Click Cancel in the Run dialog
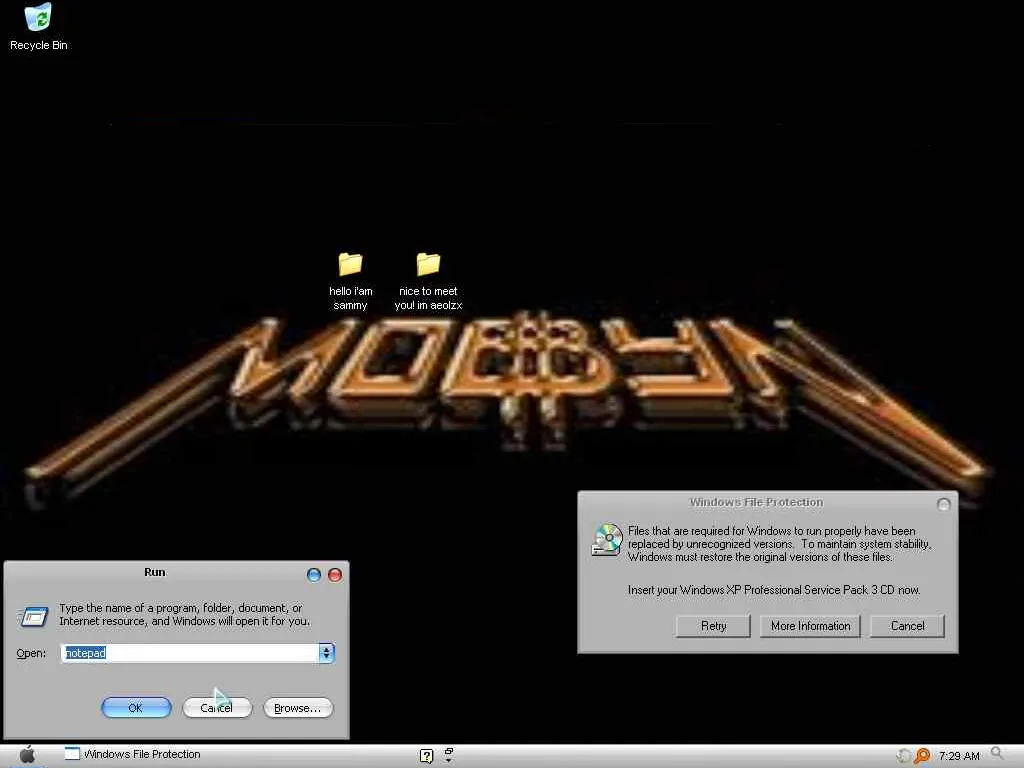This screenshot has height=768, width=1024. coord(217,708)
